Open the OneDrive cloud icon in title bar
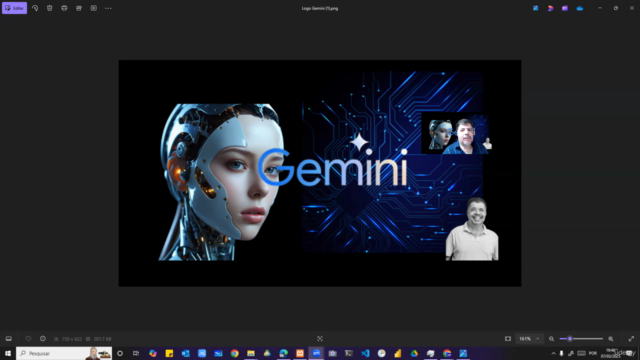640x360 pixels. click(580, 8)
